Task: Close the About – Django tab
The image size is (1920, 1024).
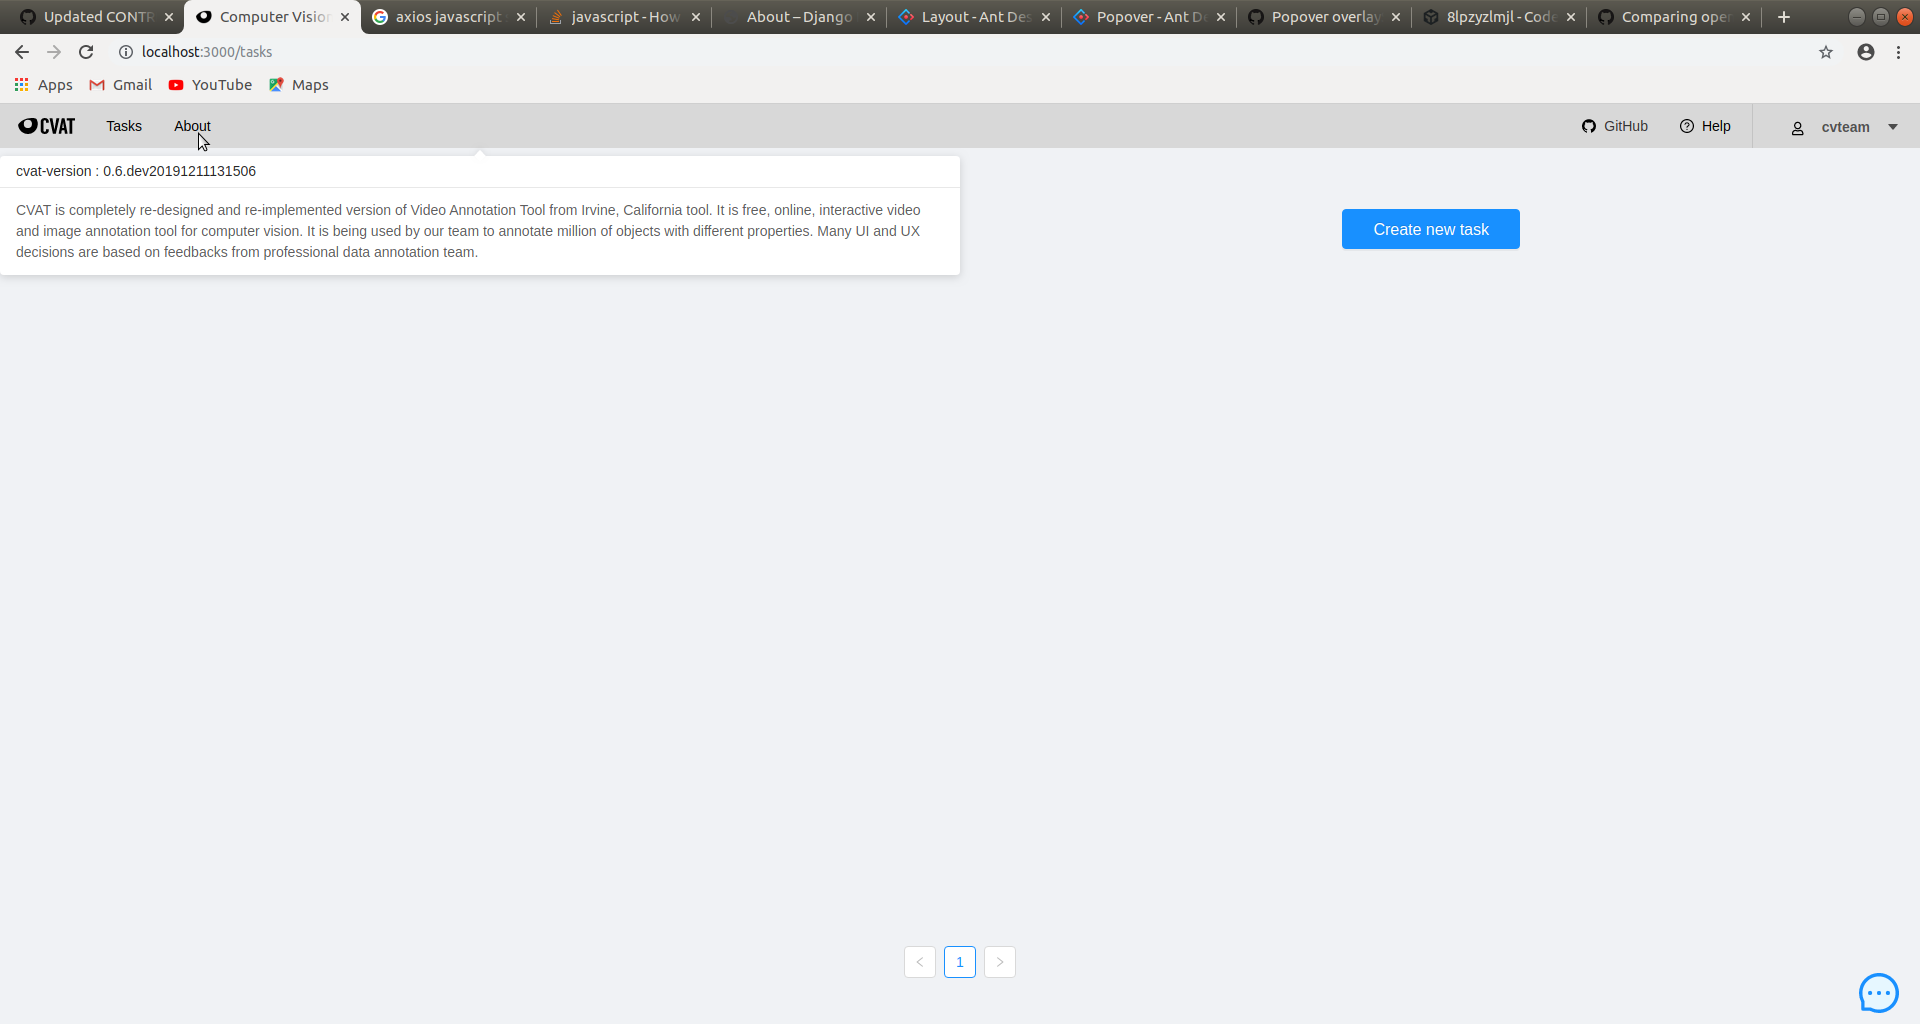Action: coord(871,17)
